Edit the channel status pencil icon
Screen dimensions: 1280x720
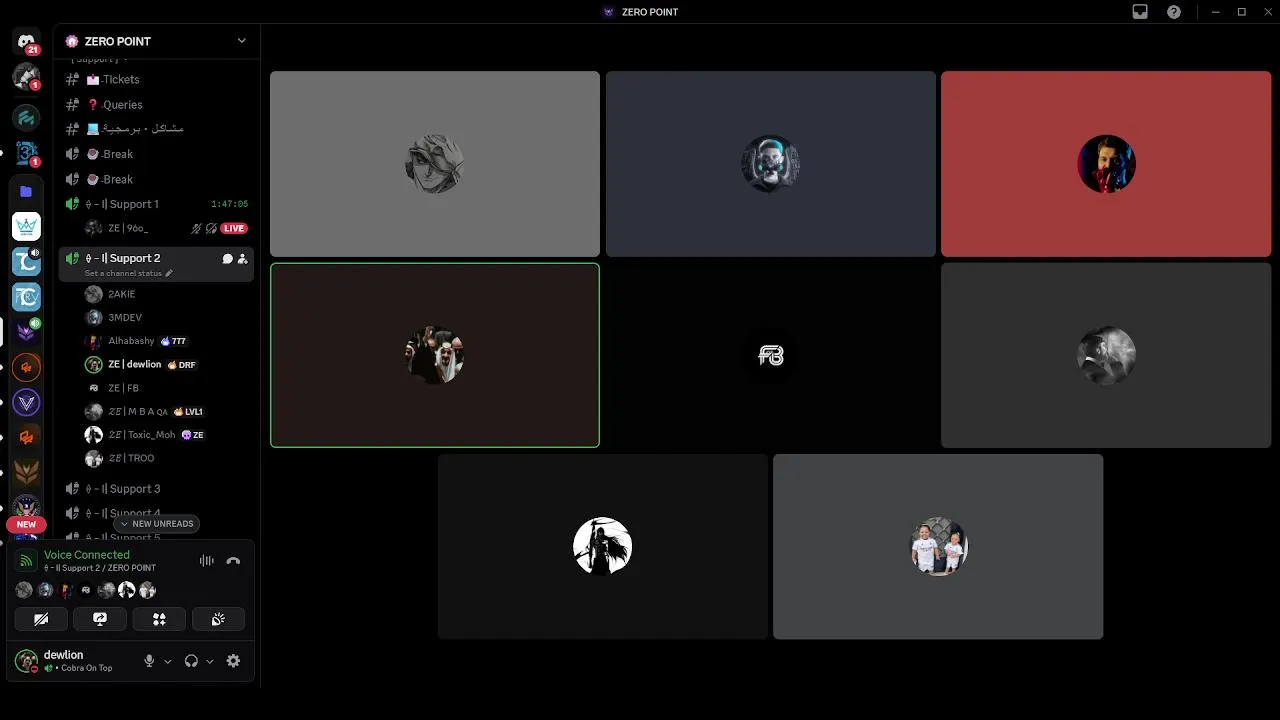(169, 273)
